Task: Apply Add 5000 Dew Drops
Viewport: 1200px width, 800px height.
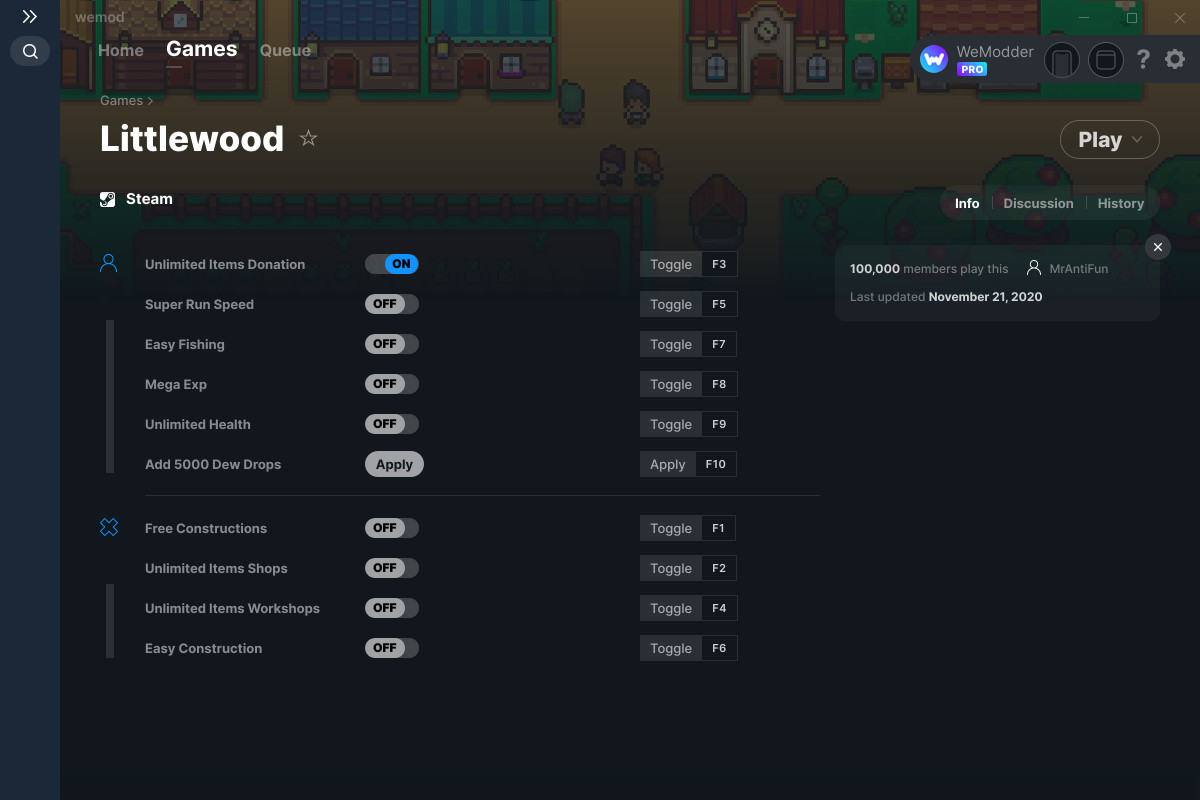Action: click(394, 464)
